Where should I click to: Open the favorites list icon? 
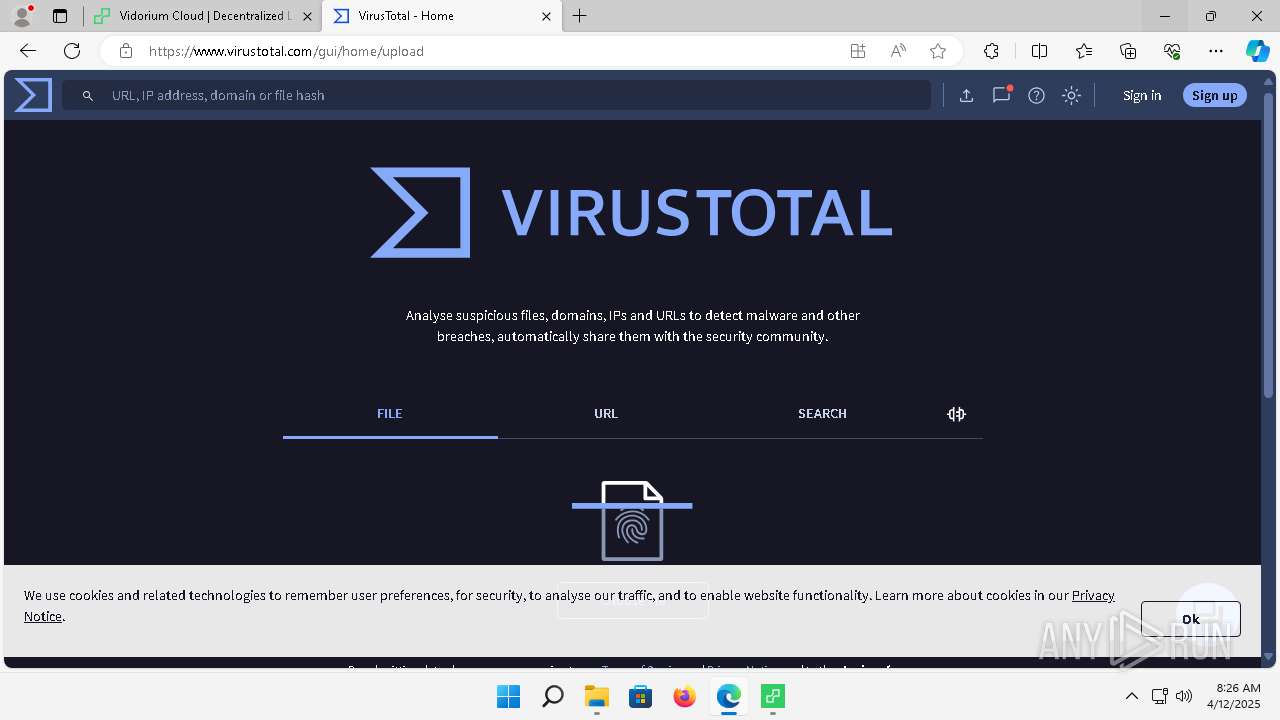1084,51
